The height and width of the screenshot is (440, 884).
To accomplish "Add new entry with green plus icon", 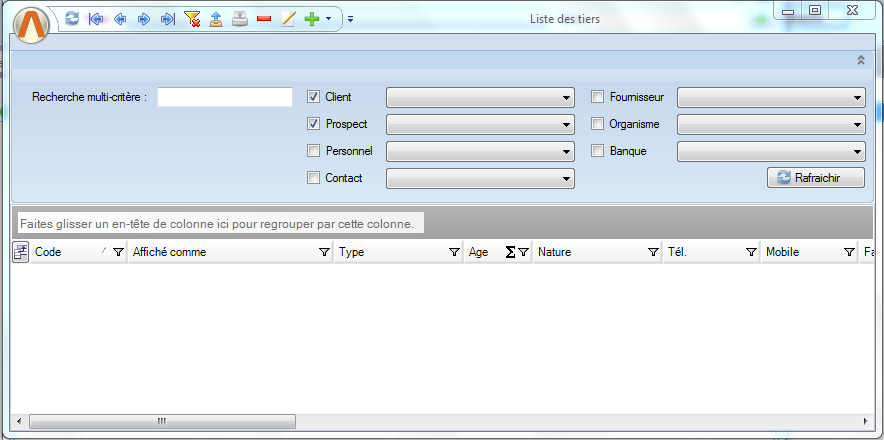I will pos(311,19).
